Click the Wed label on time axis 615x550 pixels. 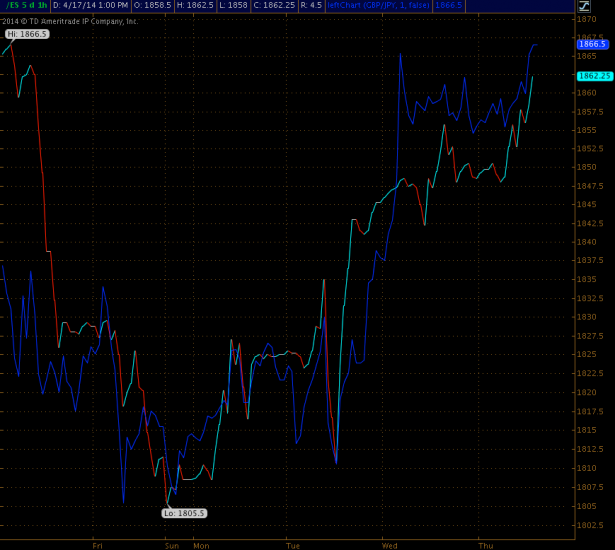(x=389, y=546)
